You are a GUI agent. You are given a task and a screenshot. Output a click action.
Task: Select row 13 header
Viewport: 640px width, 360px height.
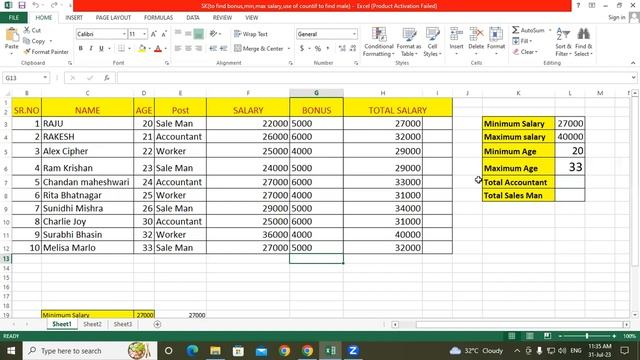tap(6, 259)
